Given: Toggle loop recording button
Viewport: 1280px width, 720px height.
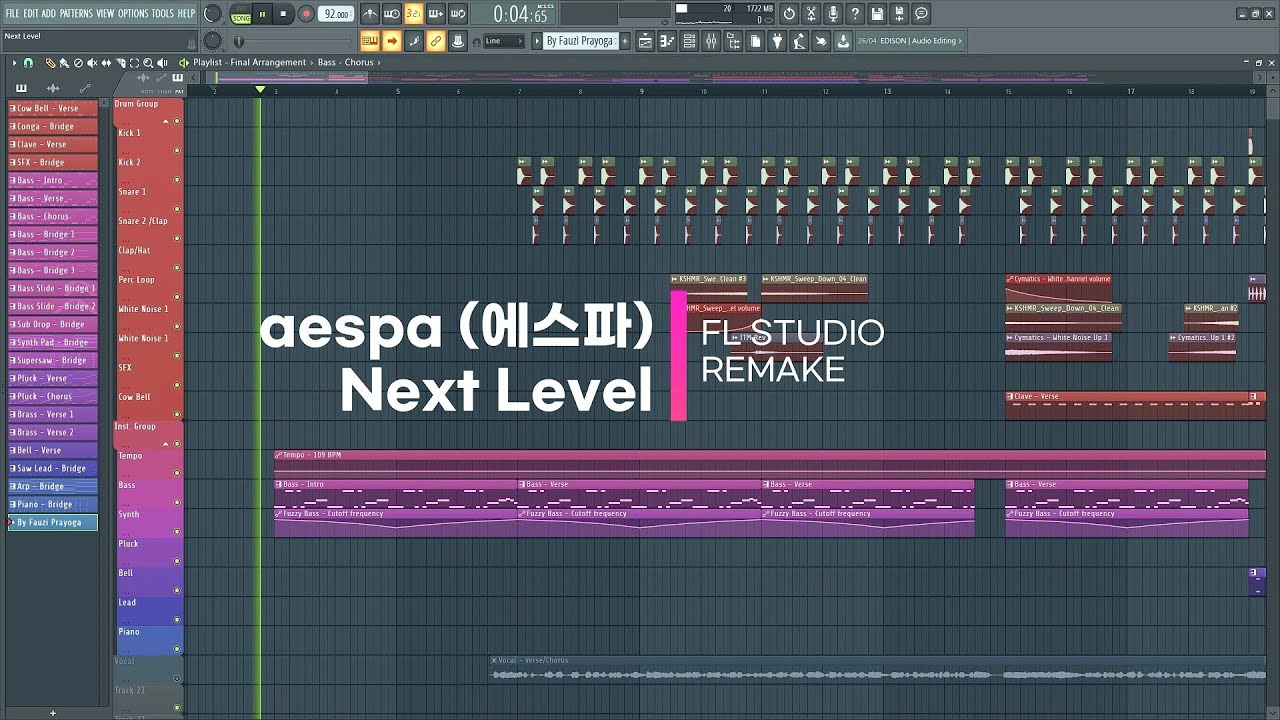Looking at the screenshot, I should tap(457, 14).
